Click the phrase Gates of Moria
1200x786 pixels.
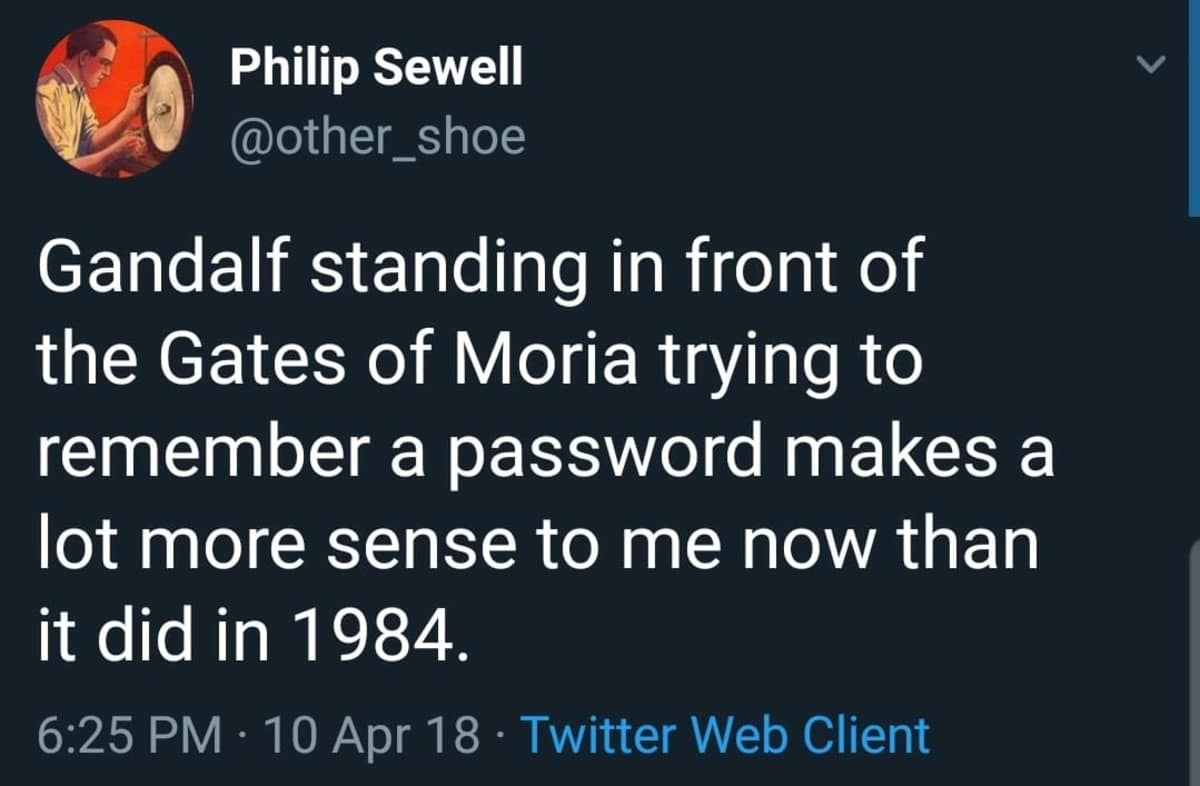tap(400, 357)
